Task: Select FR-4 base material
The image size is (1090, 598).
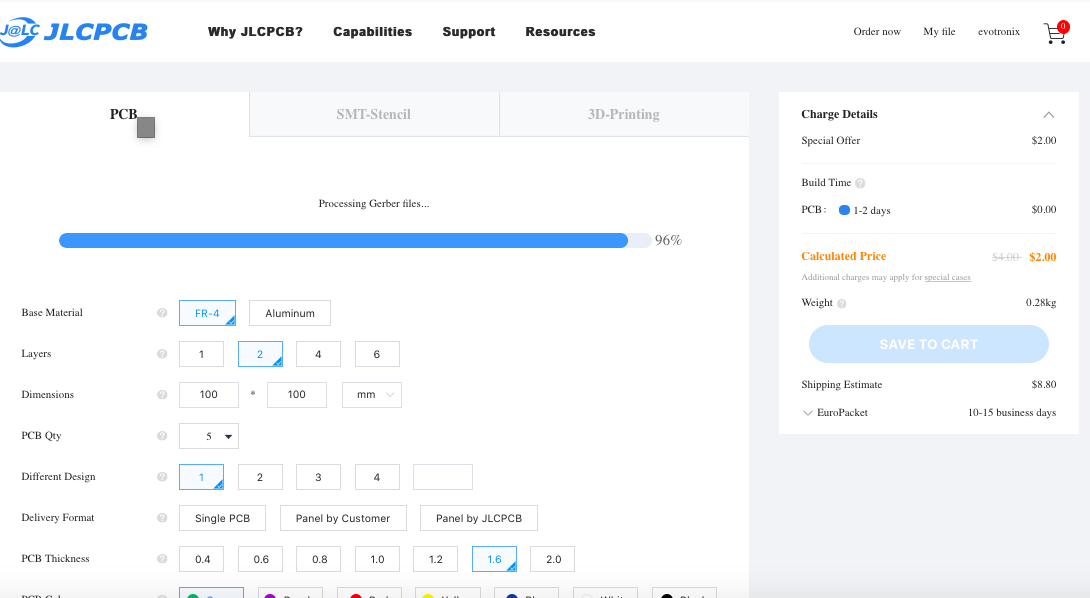Action: [x=207, y=313]
